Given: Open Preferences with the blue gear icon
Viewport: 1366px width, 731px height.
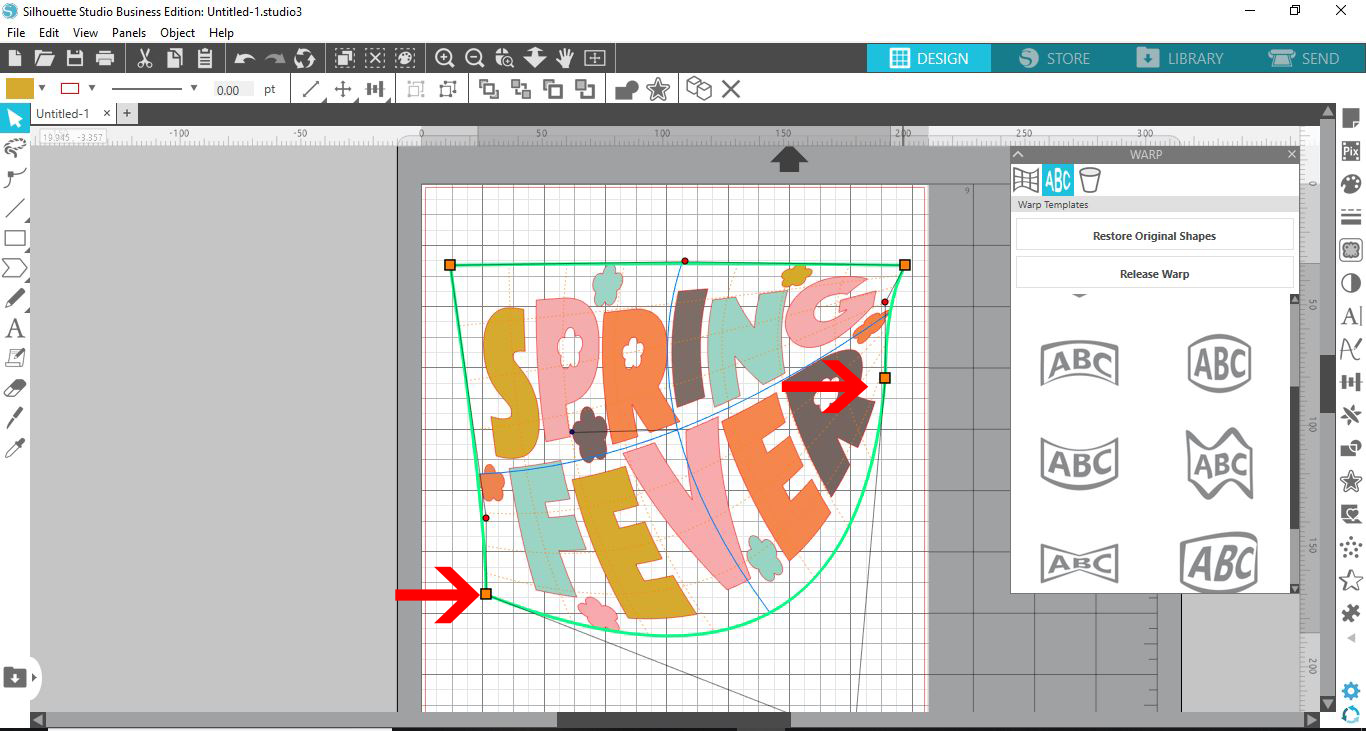Looking at the screenshot, I should 1351,691.
